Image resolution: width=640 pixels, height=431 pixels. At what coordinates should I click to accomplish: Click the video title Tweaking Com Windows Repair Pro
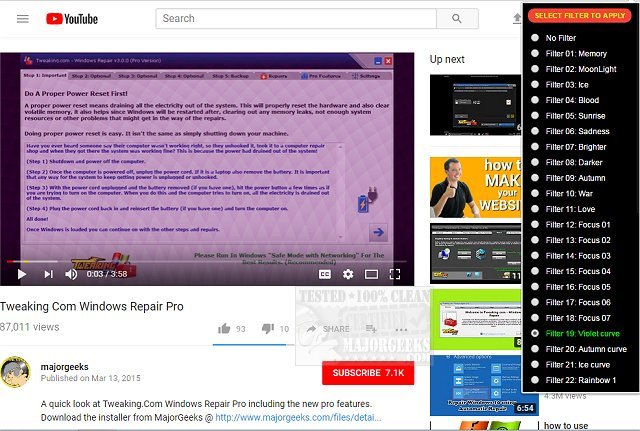[91, 306]
